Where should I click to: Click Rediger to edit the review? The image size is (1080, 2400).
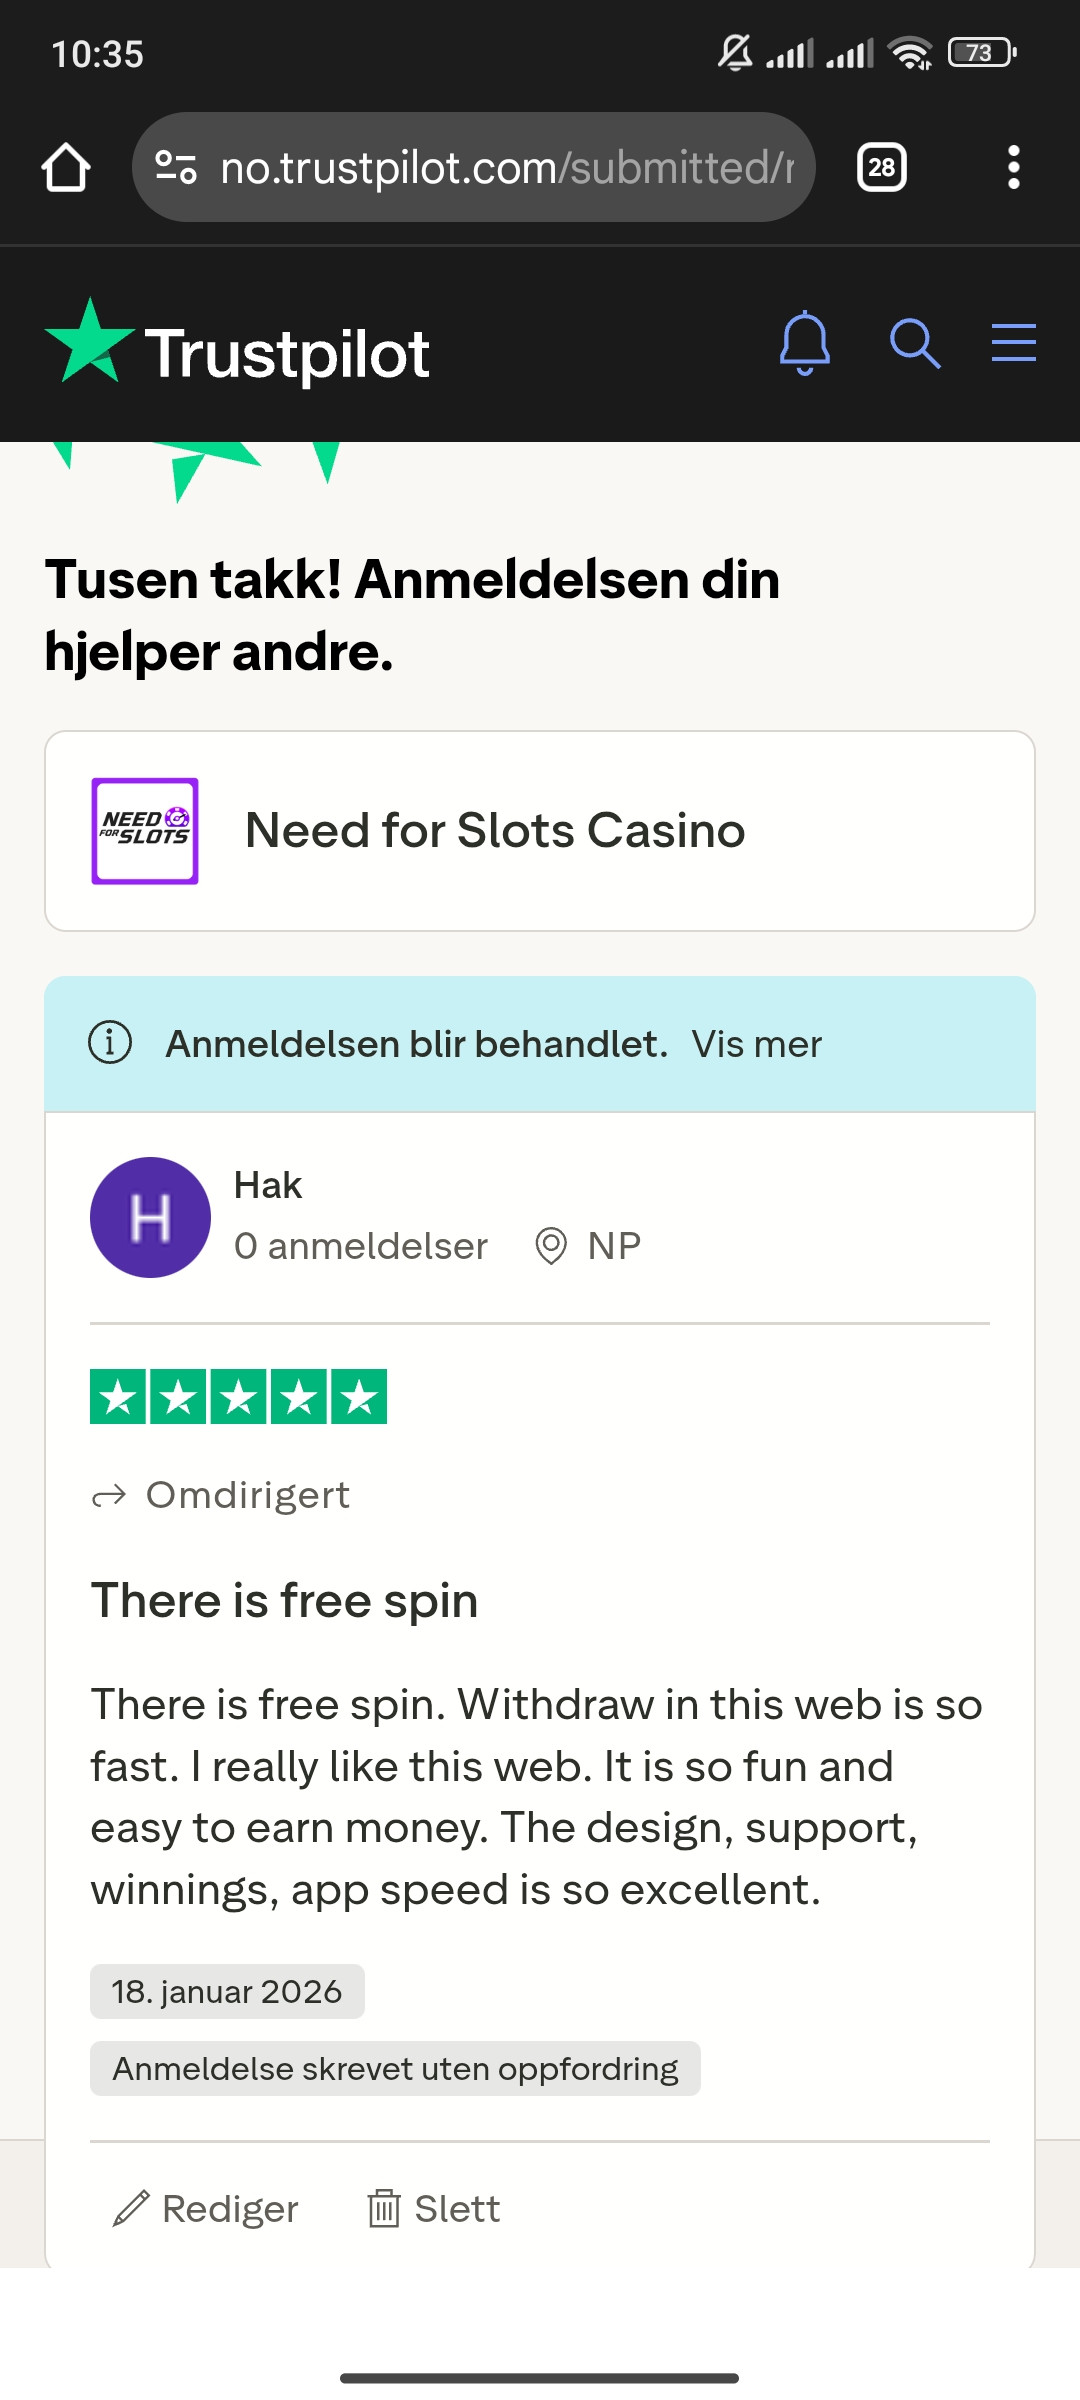click(x=206, y=2208)
